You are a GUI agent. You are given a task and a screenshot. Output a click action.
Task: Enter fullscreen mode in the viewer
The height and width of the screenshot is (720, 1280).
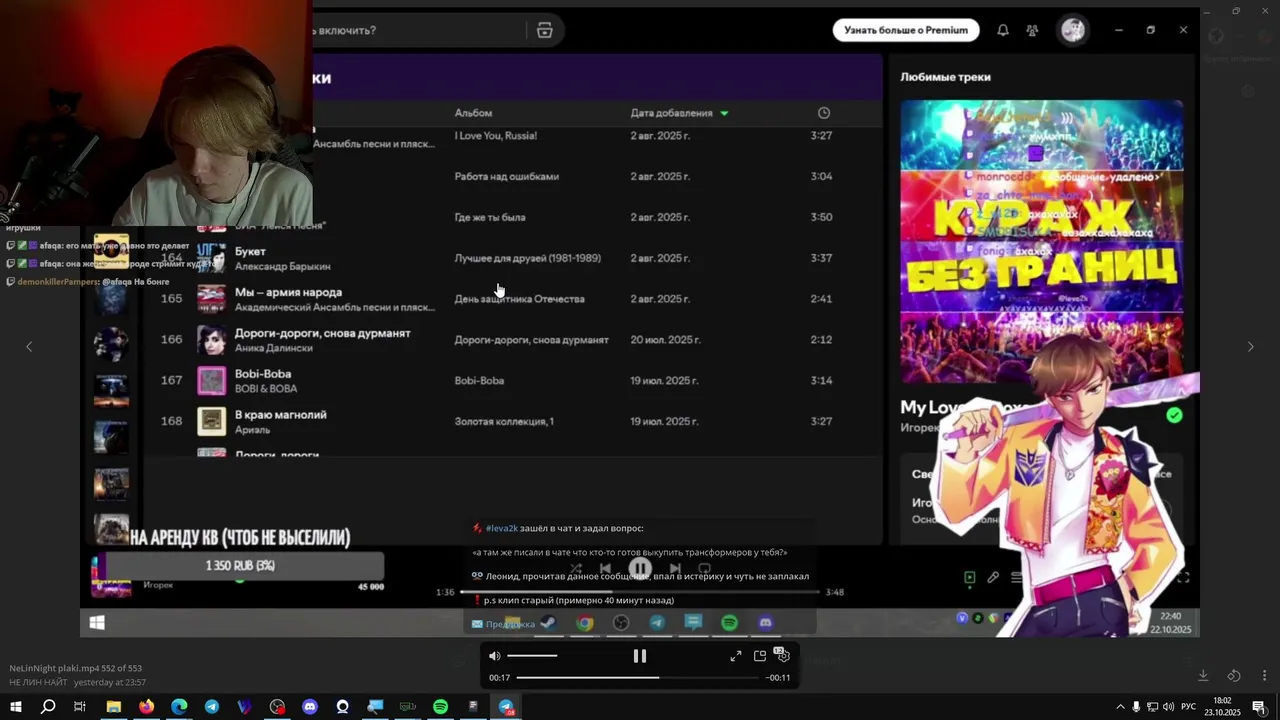pyautogui.click(x=736, y=656)
